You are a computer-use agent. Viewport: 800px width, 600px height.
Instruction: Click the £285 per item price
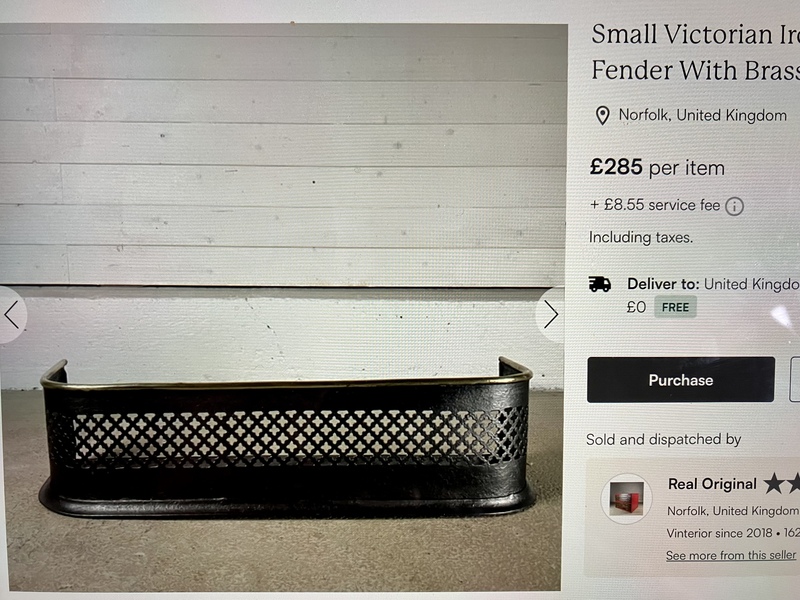[657, 167]
